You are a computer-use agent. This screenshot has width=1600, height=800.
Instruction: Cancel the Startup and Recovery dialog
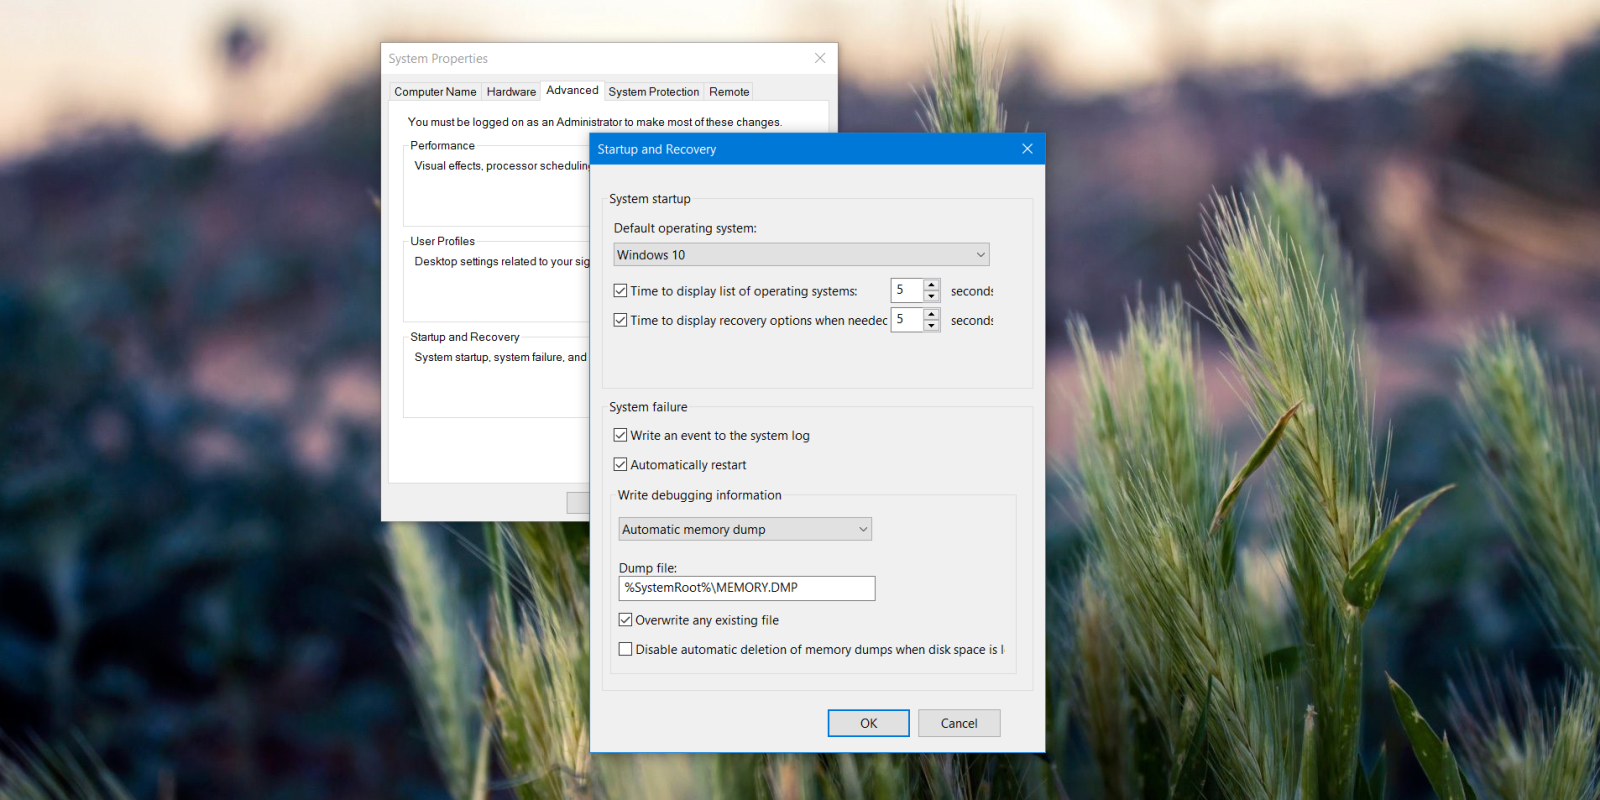[959, 723]
